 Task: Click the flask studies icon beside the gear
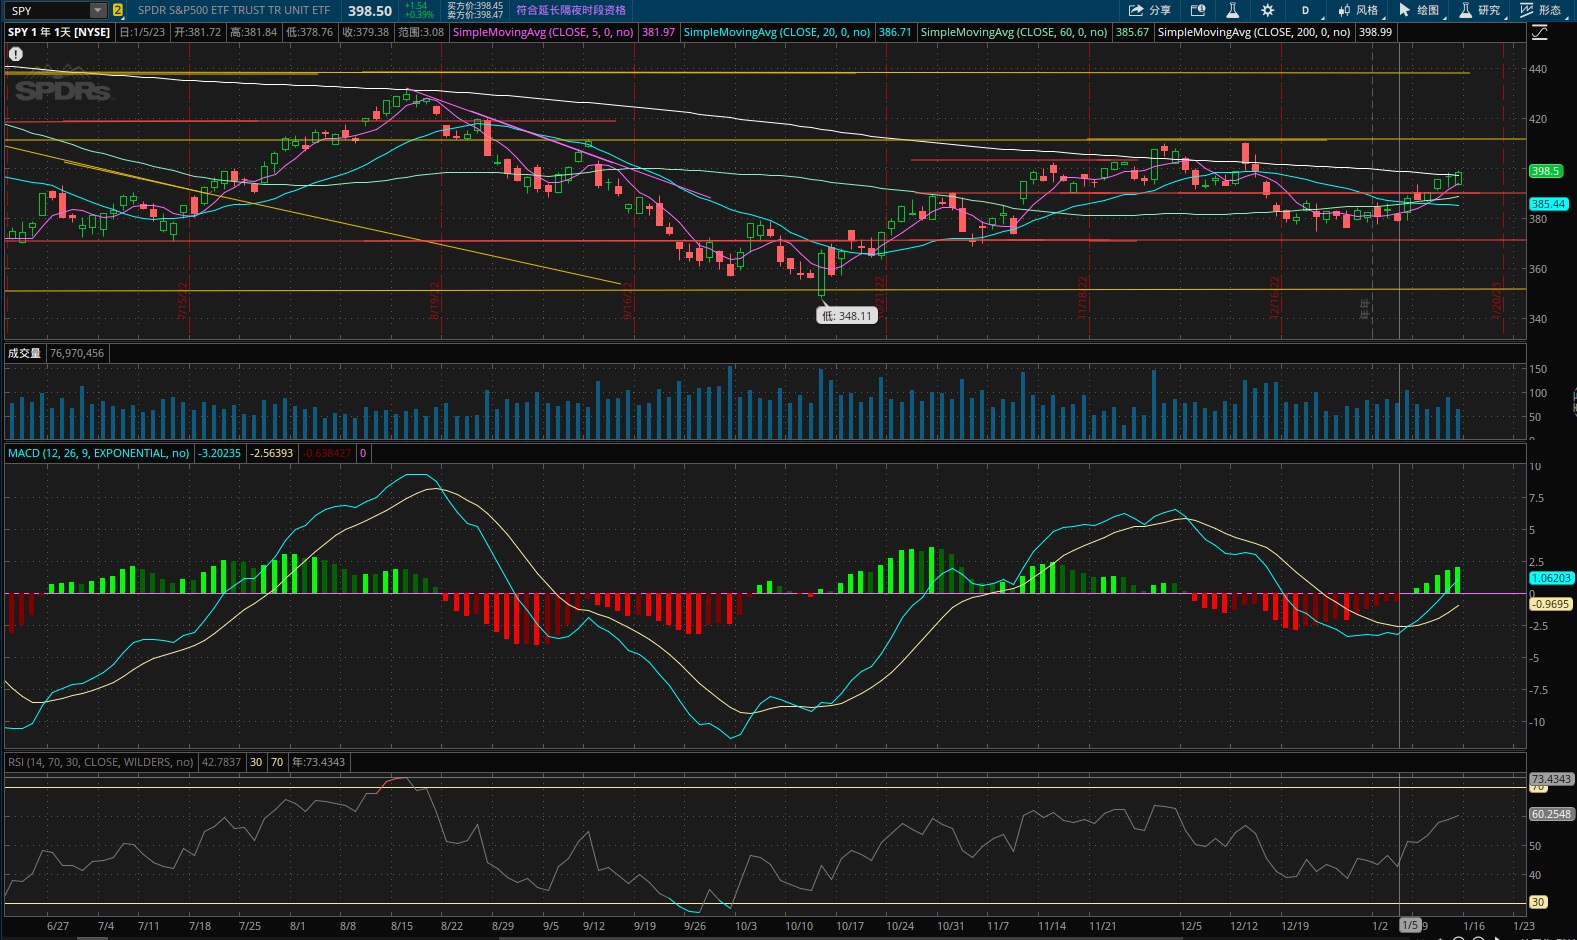[1232, 10]
